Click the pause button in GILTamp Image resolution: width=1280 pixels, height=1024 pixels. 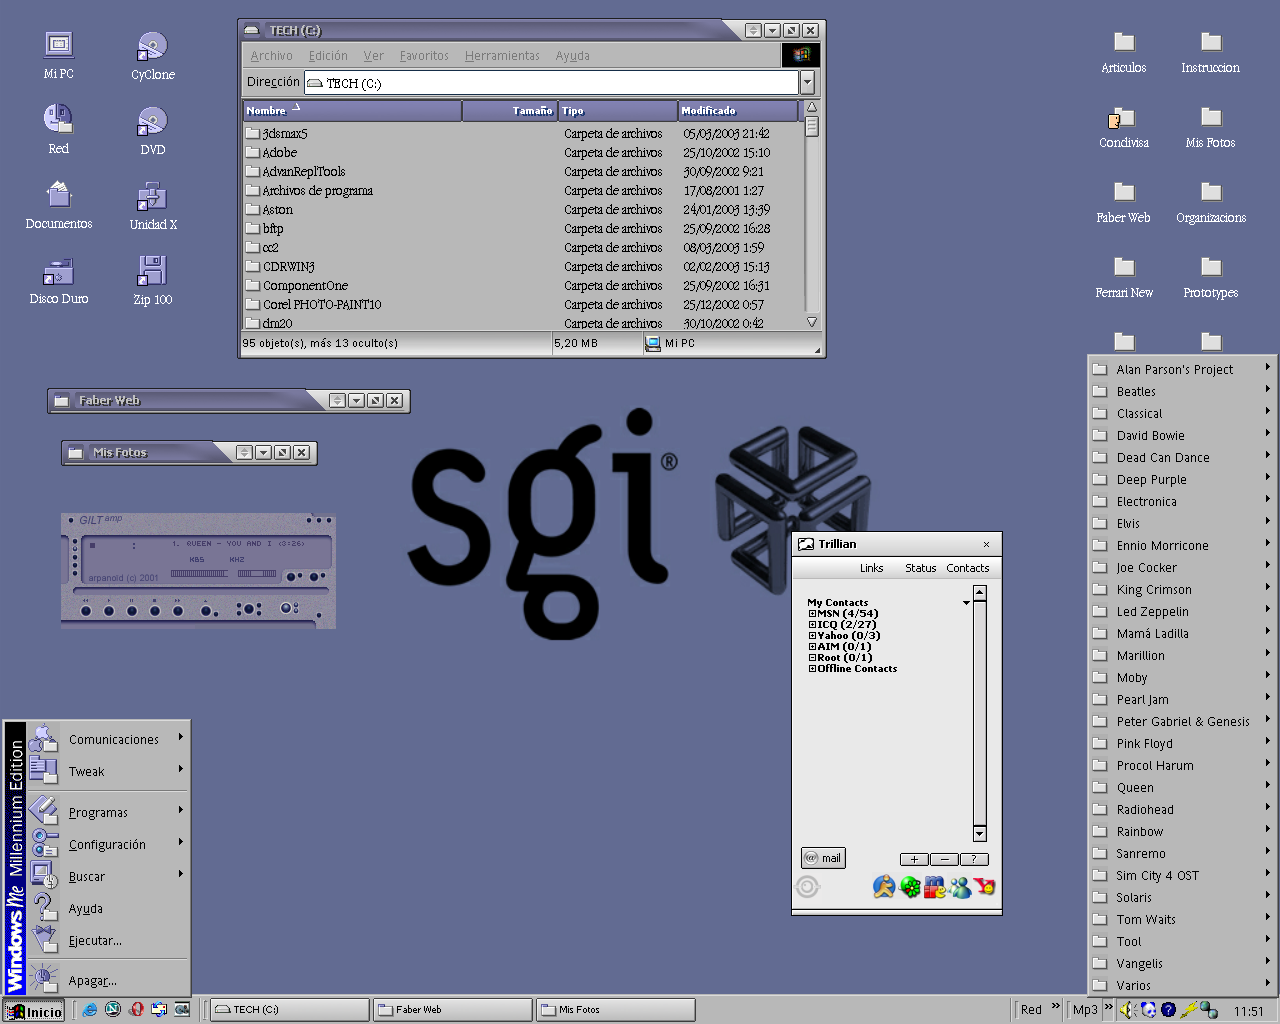[131, 610]
